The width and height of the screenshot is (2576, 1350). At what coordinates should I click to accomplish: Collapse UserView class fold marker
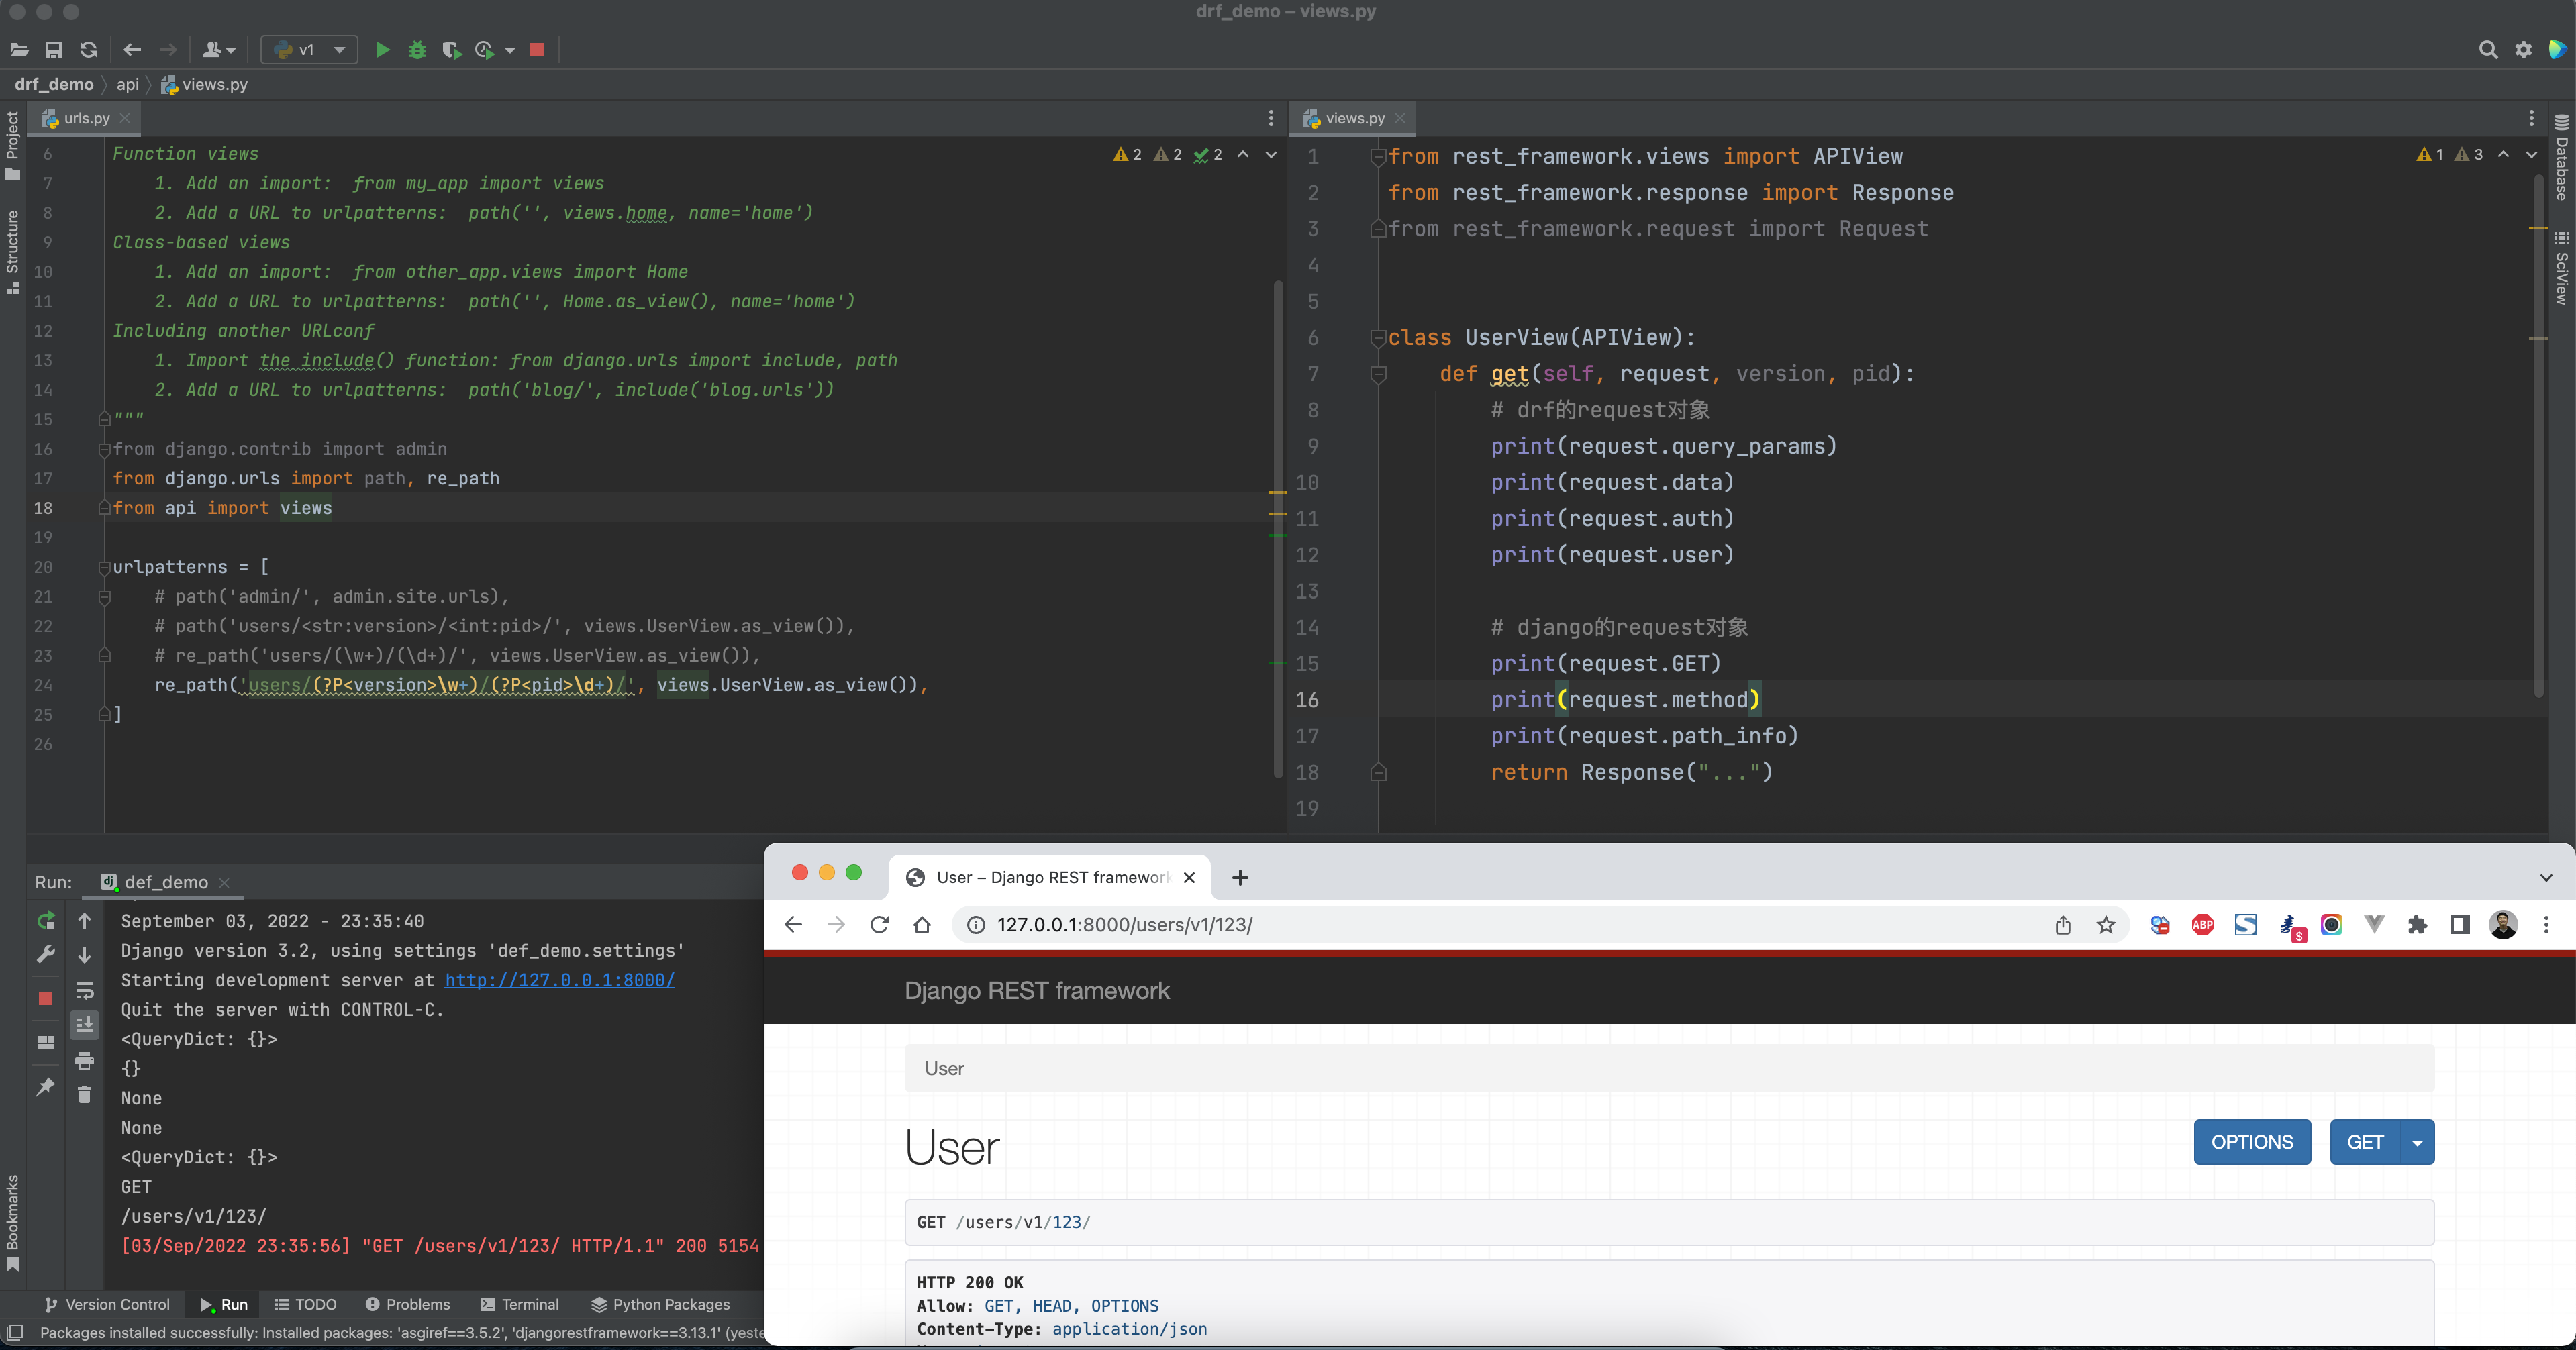tap(1377, 338)
